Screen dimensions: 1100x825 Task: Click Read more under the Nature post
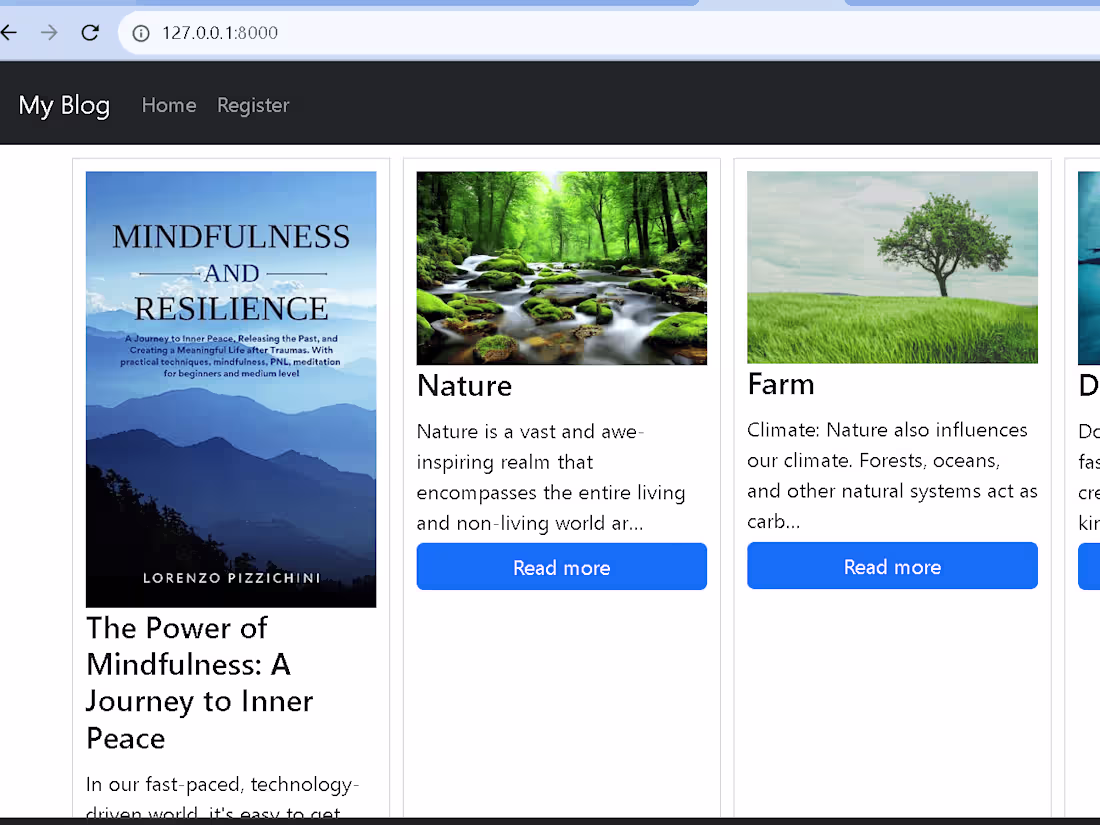[561, 566]
